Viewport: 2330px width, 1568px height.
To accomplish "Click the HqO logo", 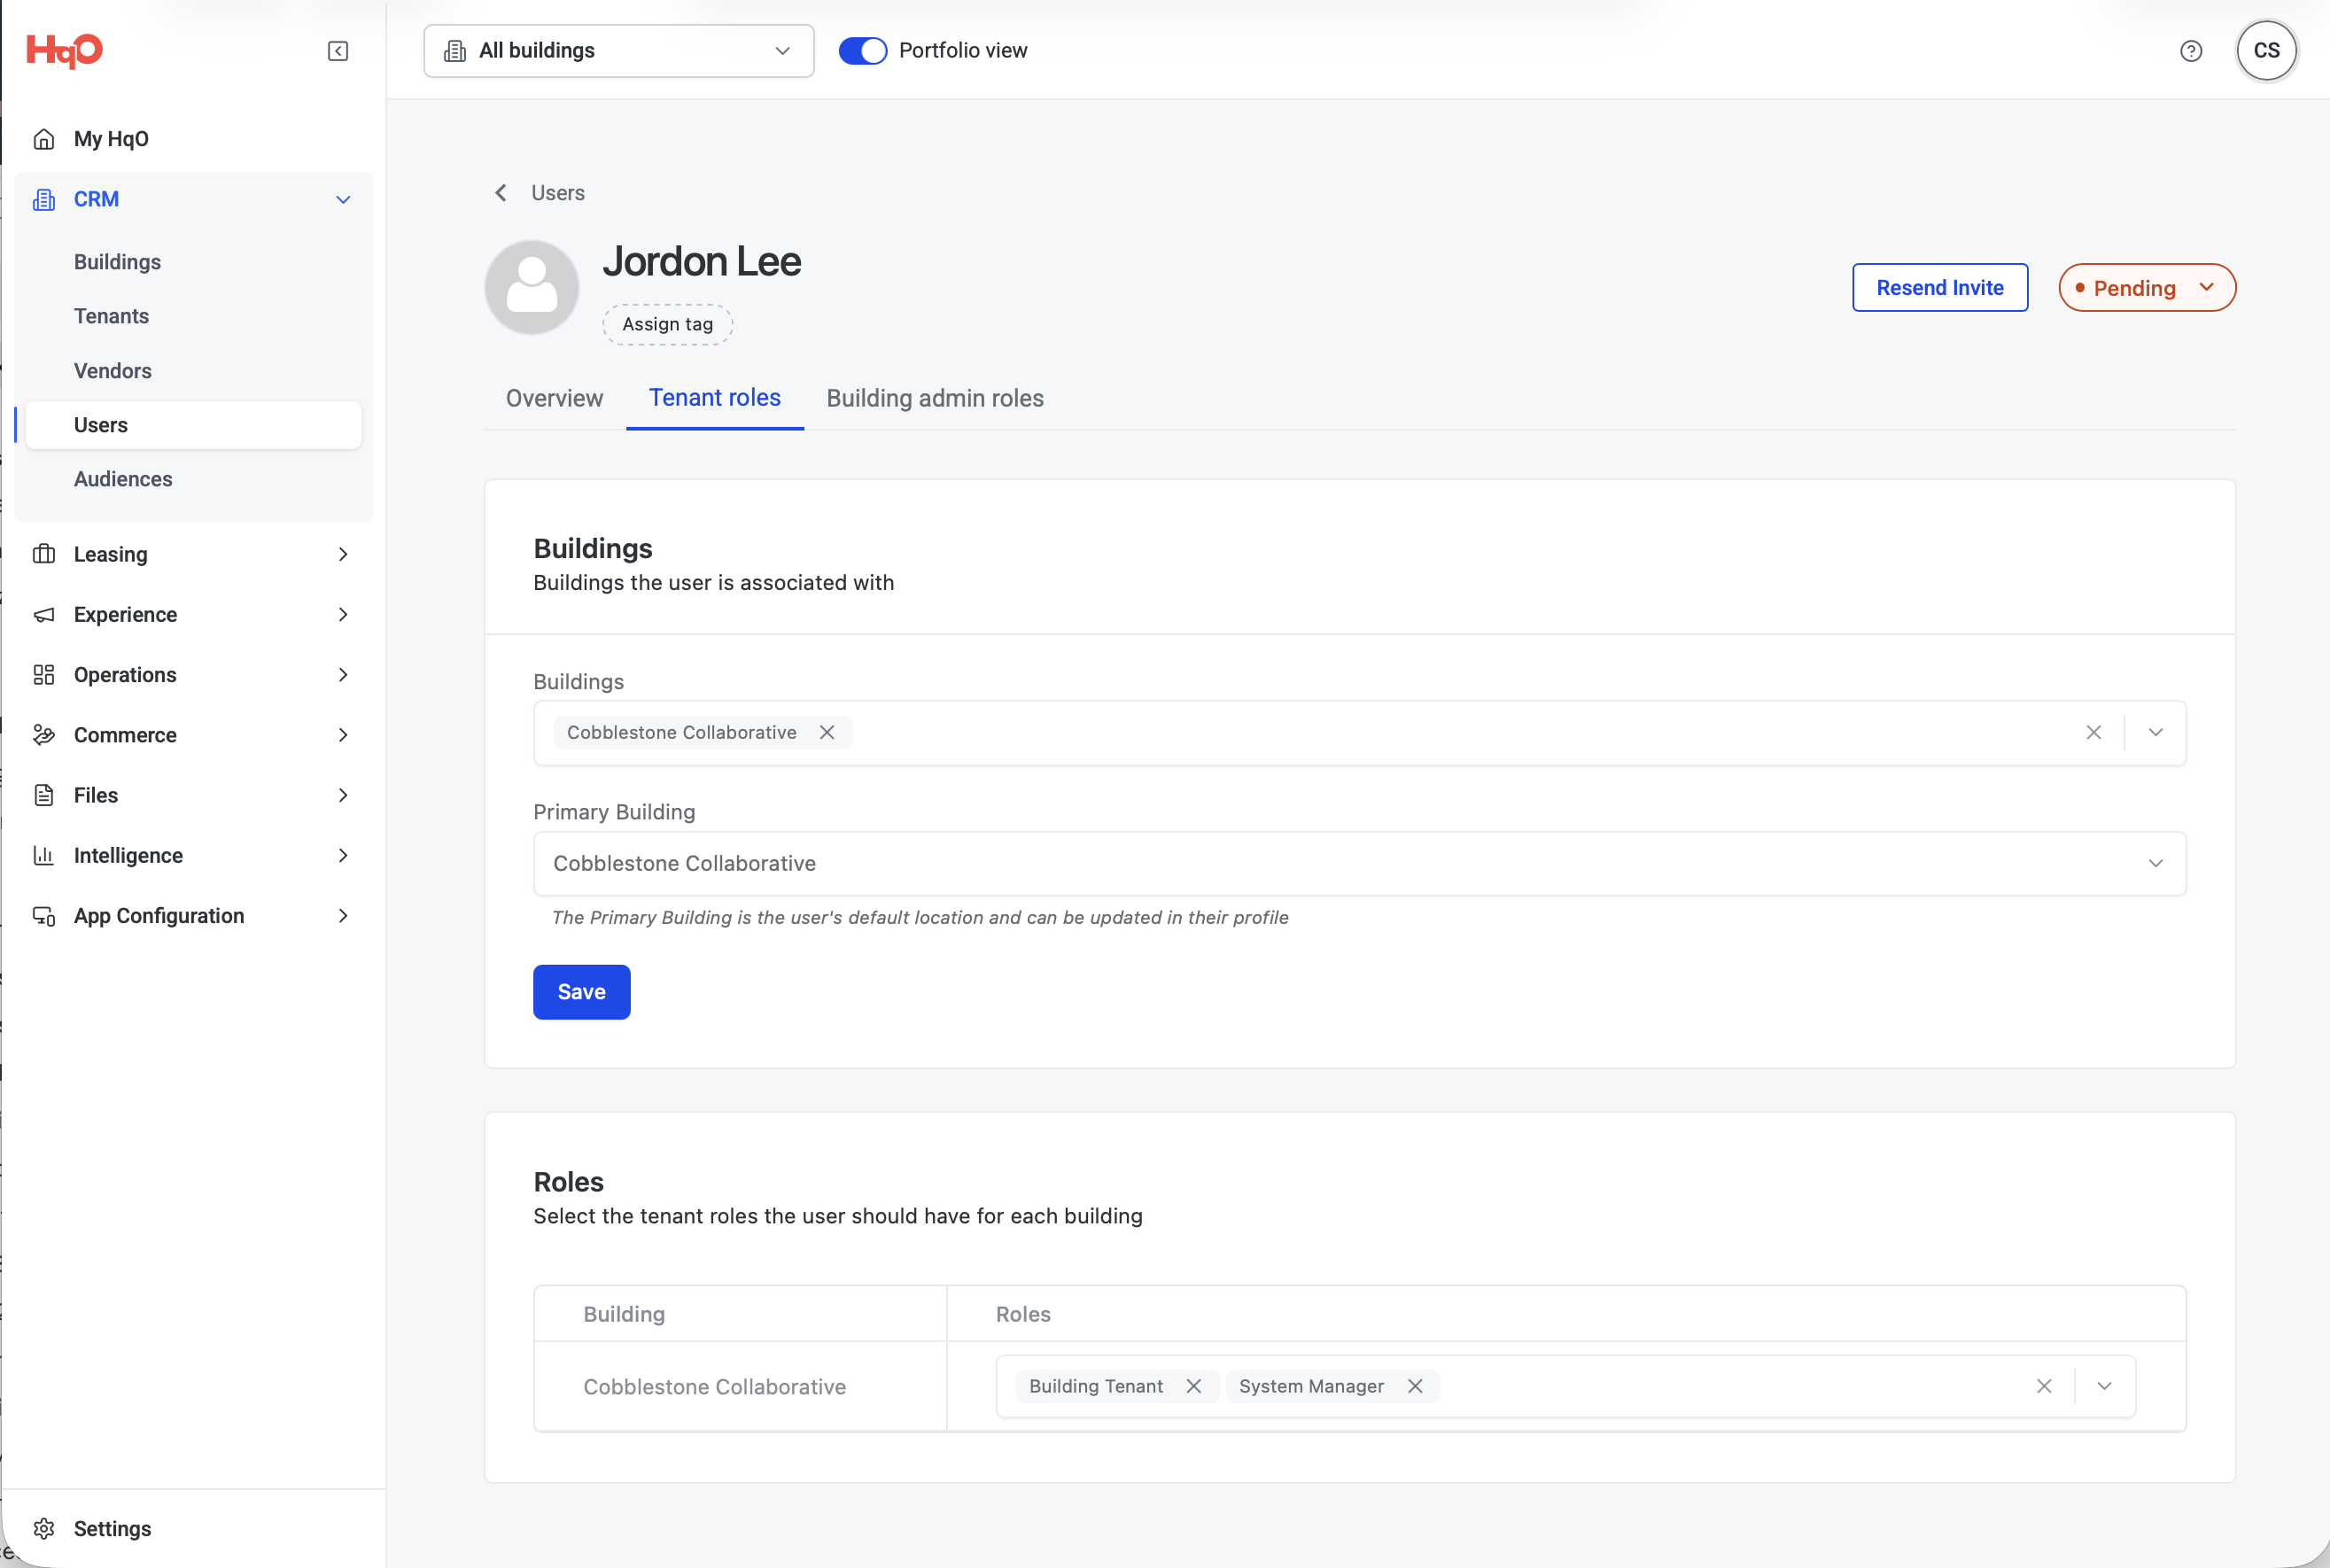I will [x=64, y=50].
